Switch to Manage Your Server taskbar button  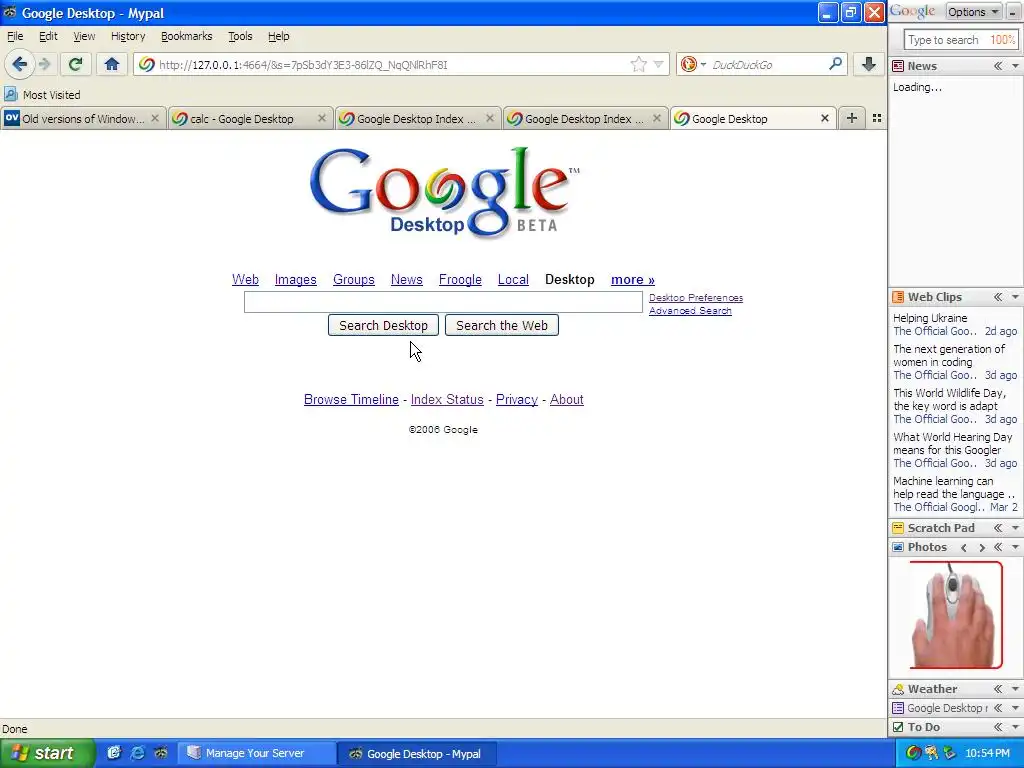257,753
